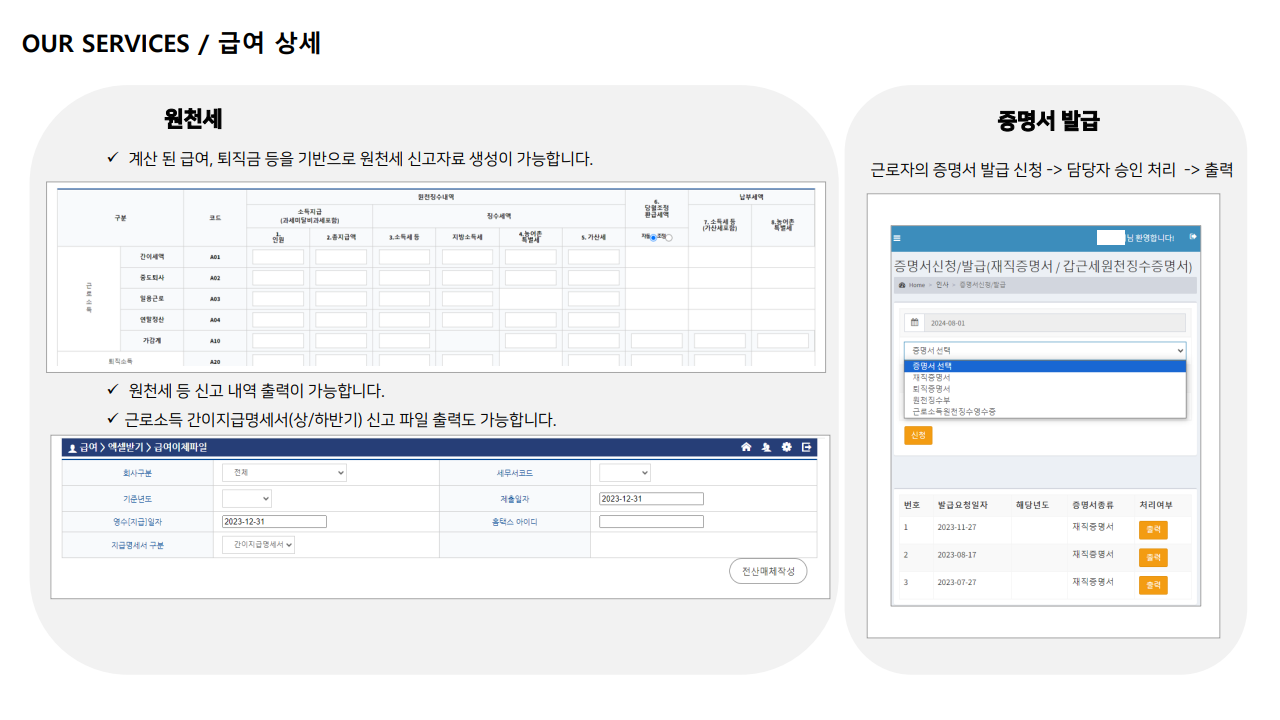This screenshot has height=720, width=1280.
Task: Click the 2024-08-01 date field
Action: tap(1054, 323)
